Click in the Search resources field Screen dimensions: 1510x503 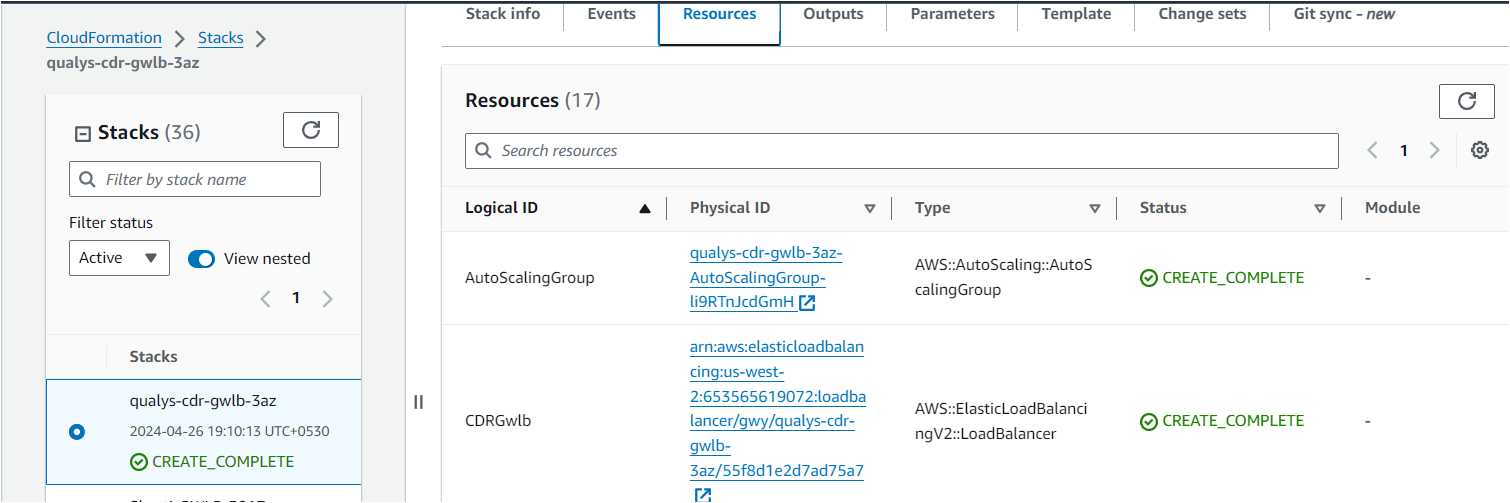click(x=901, y=150)
